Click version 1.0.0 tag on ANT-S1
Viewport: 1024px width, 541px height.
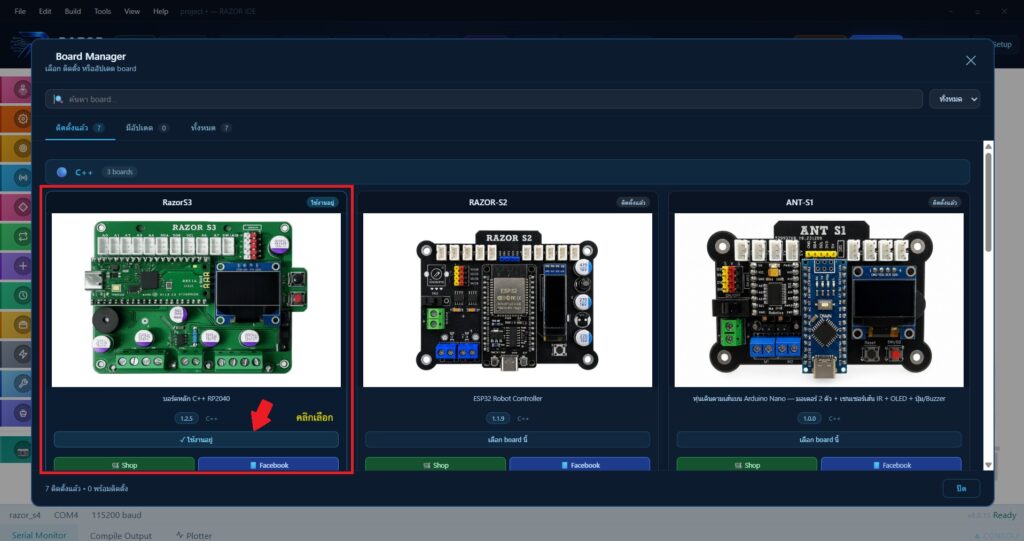(x=810, y=418)
